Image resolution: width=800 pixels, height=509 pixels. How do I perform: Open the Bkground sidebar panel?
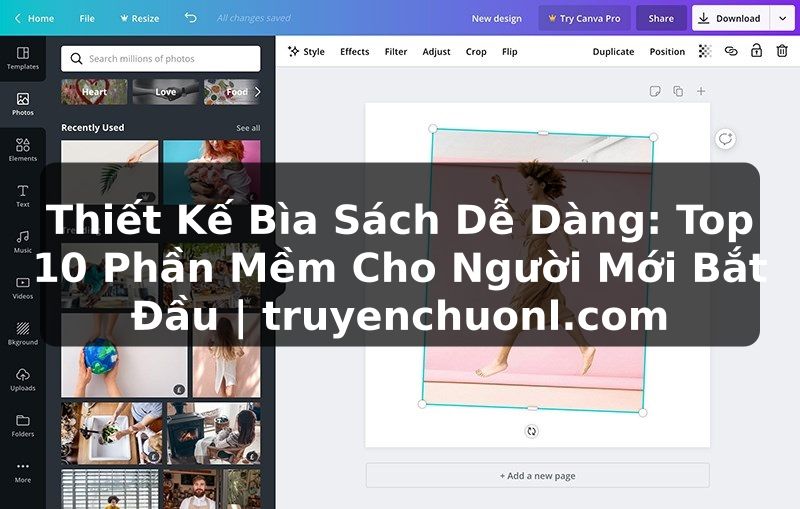pyautogui.click(x=22, y=334)
